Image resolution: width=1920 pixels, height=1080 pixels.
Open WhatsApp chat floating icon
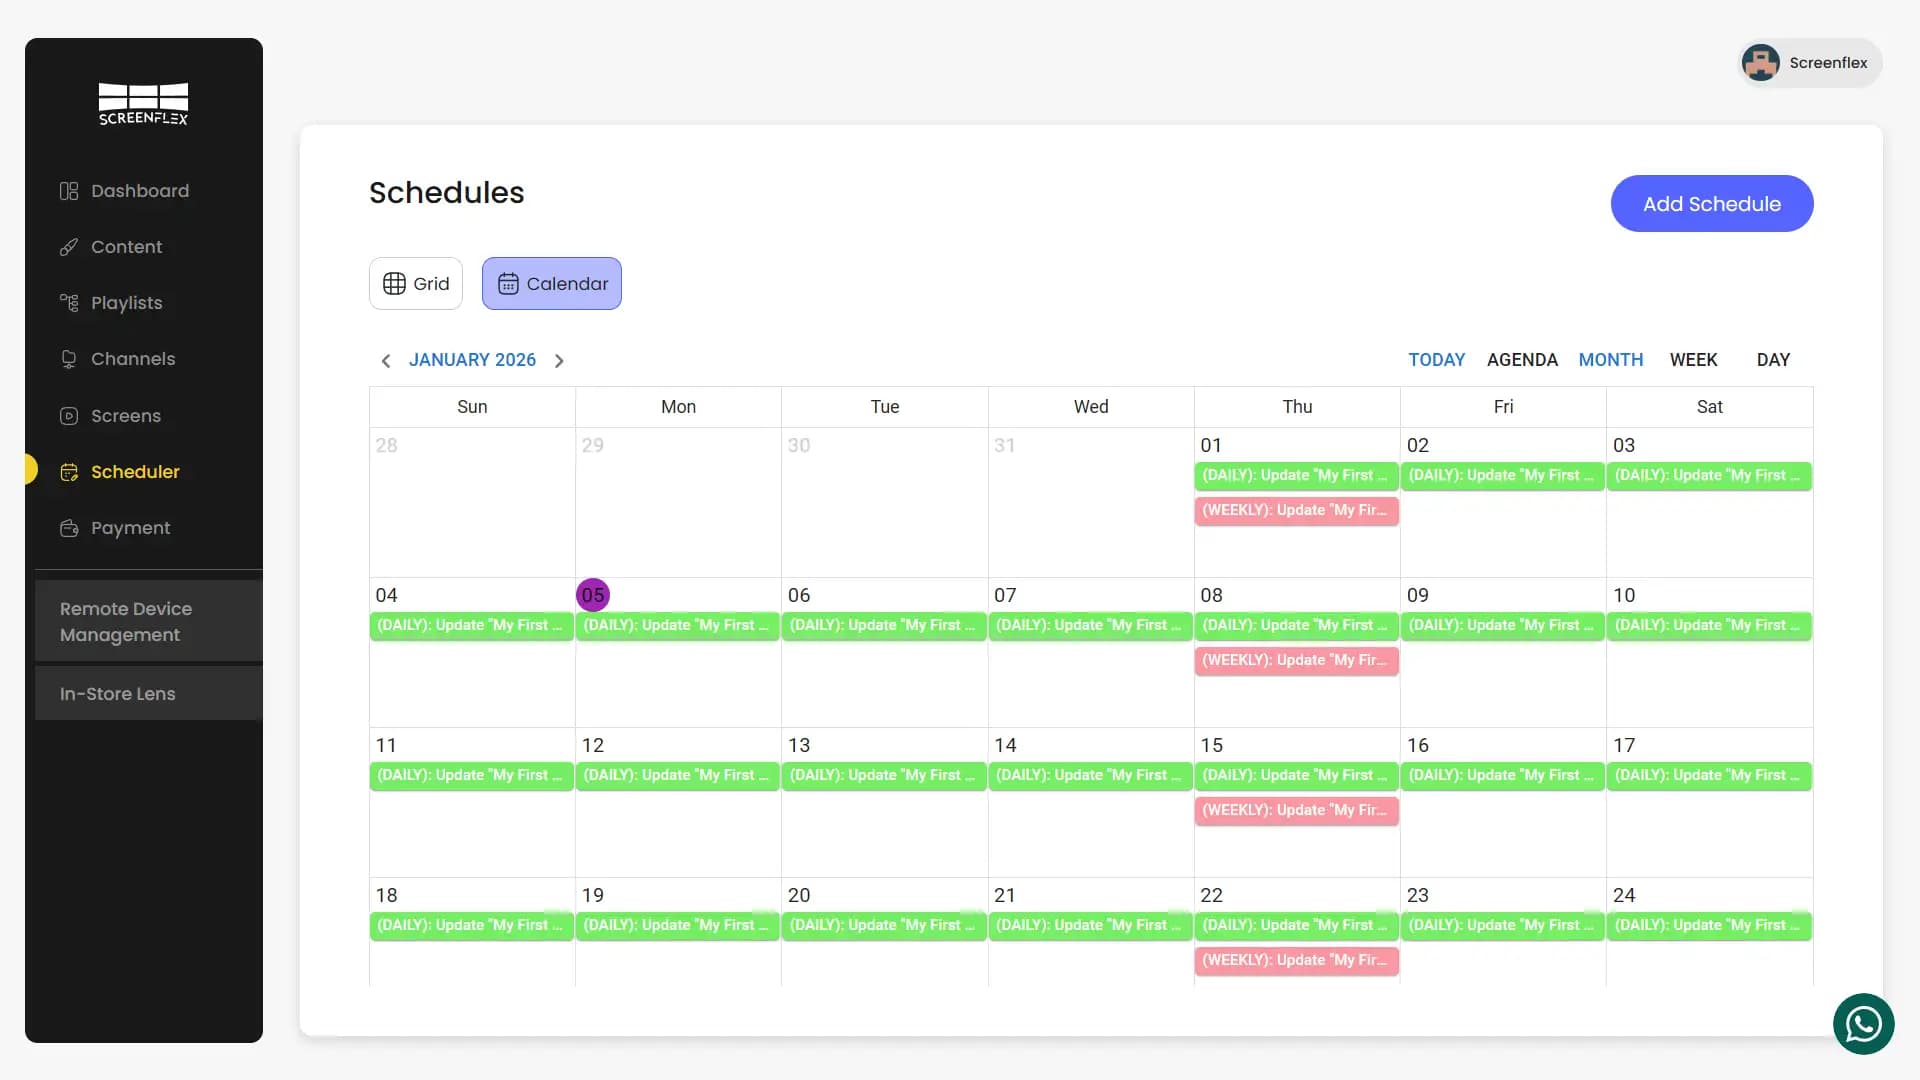tap(1863, 1024)
